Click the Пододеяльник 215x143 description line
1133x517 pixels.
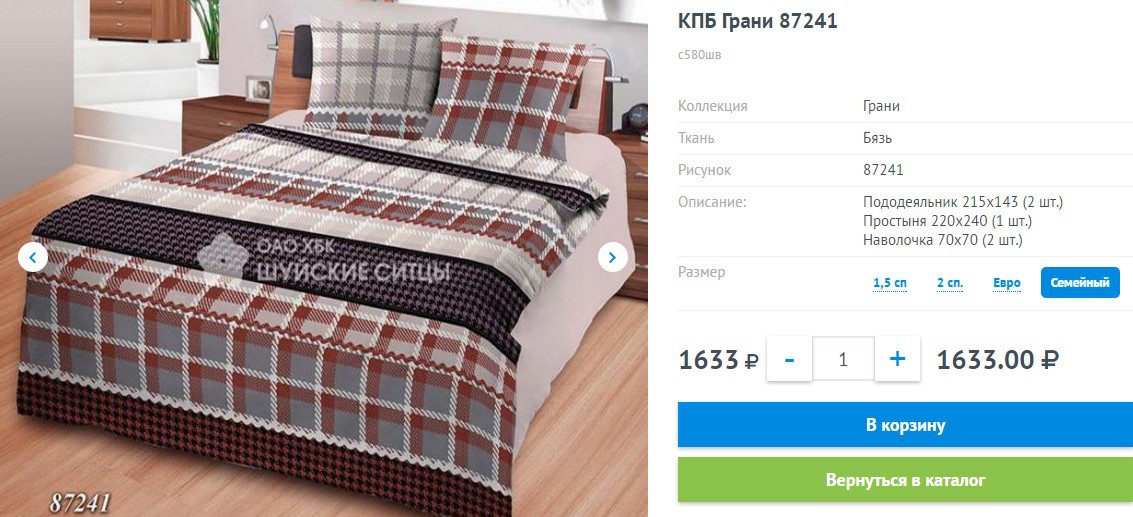click(x=963, y=202)
